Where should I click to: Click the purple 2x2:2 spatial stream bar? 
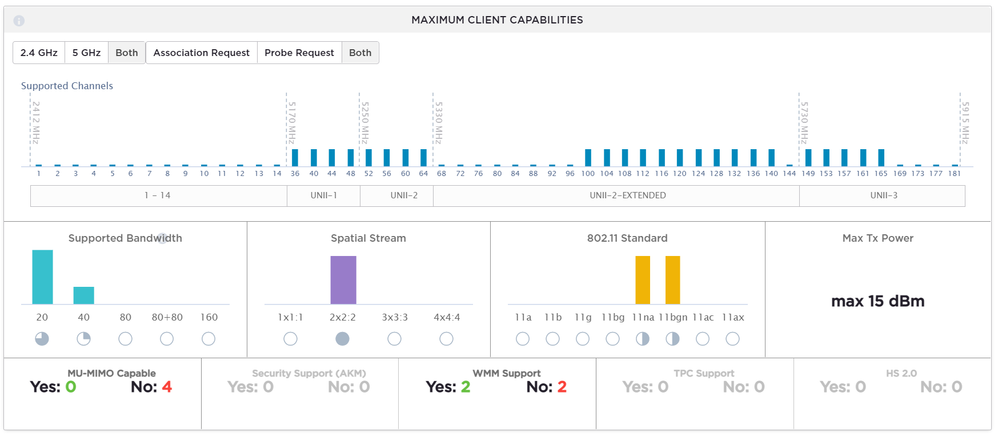click(x=343, y=280)
